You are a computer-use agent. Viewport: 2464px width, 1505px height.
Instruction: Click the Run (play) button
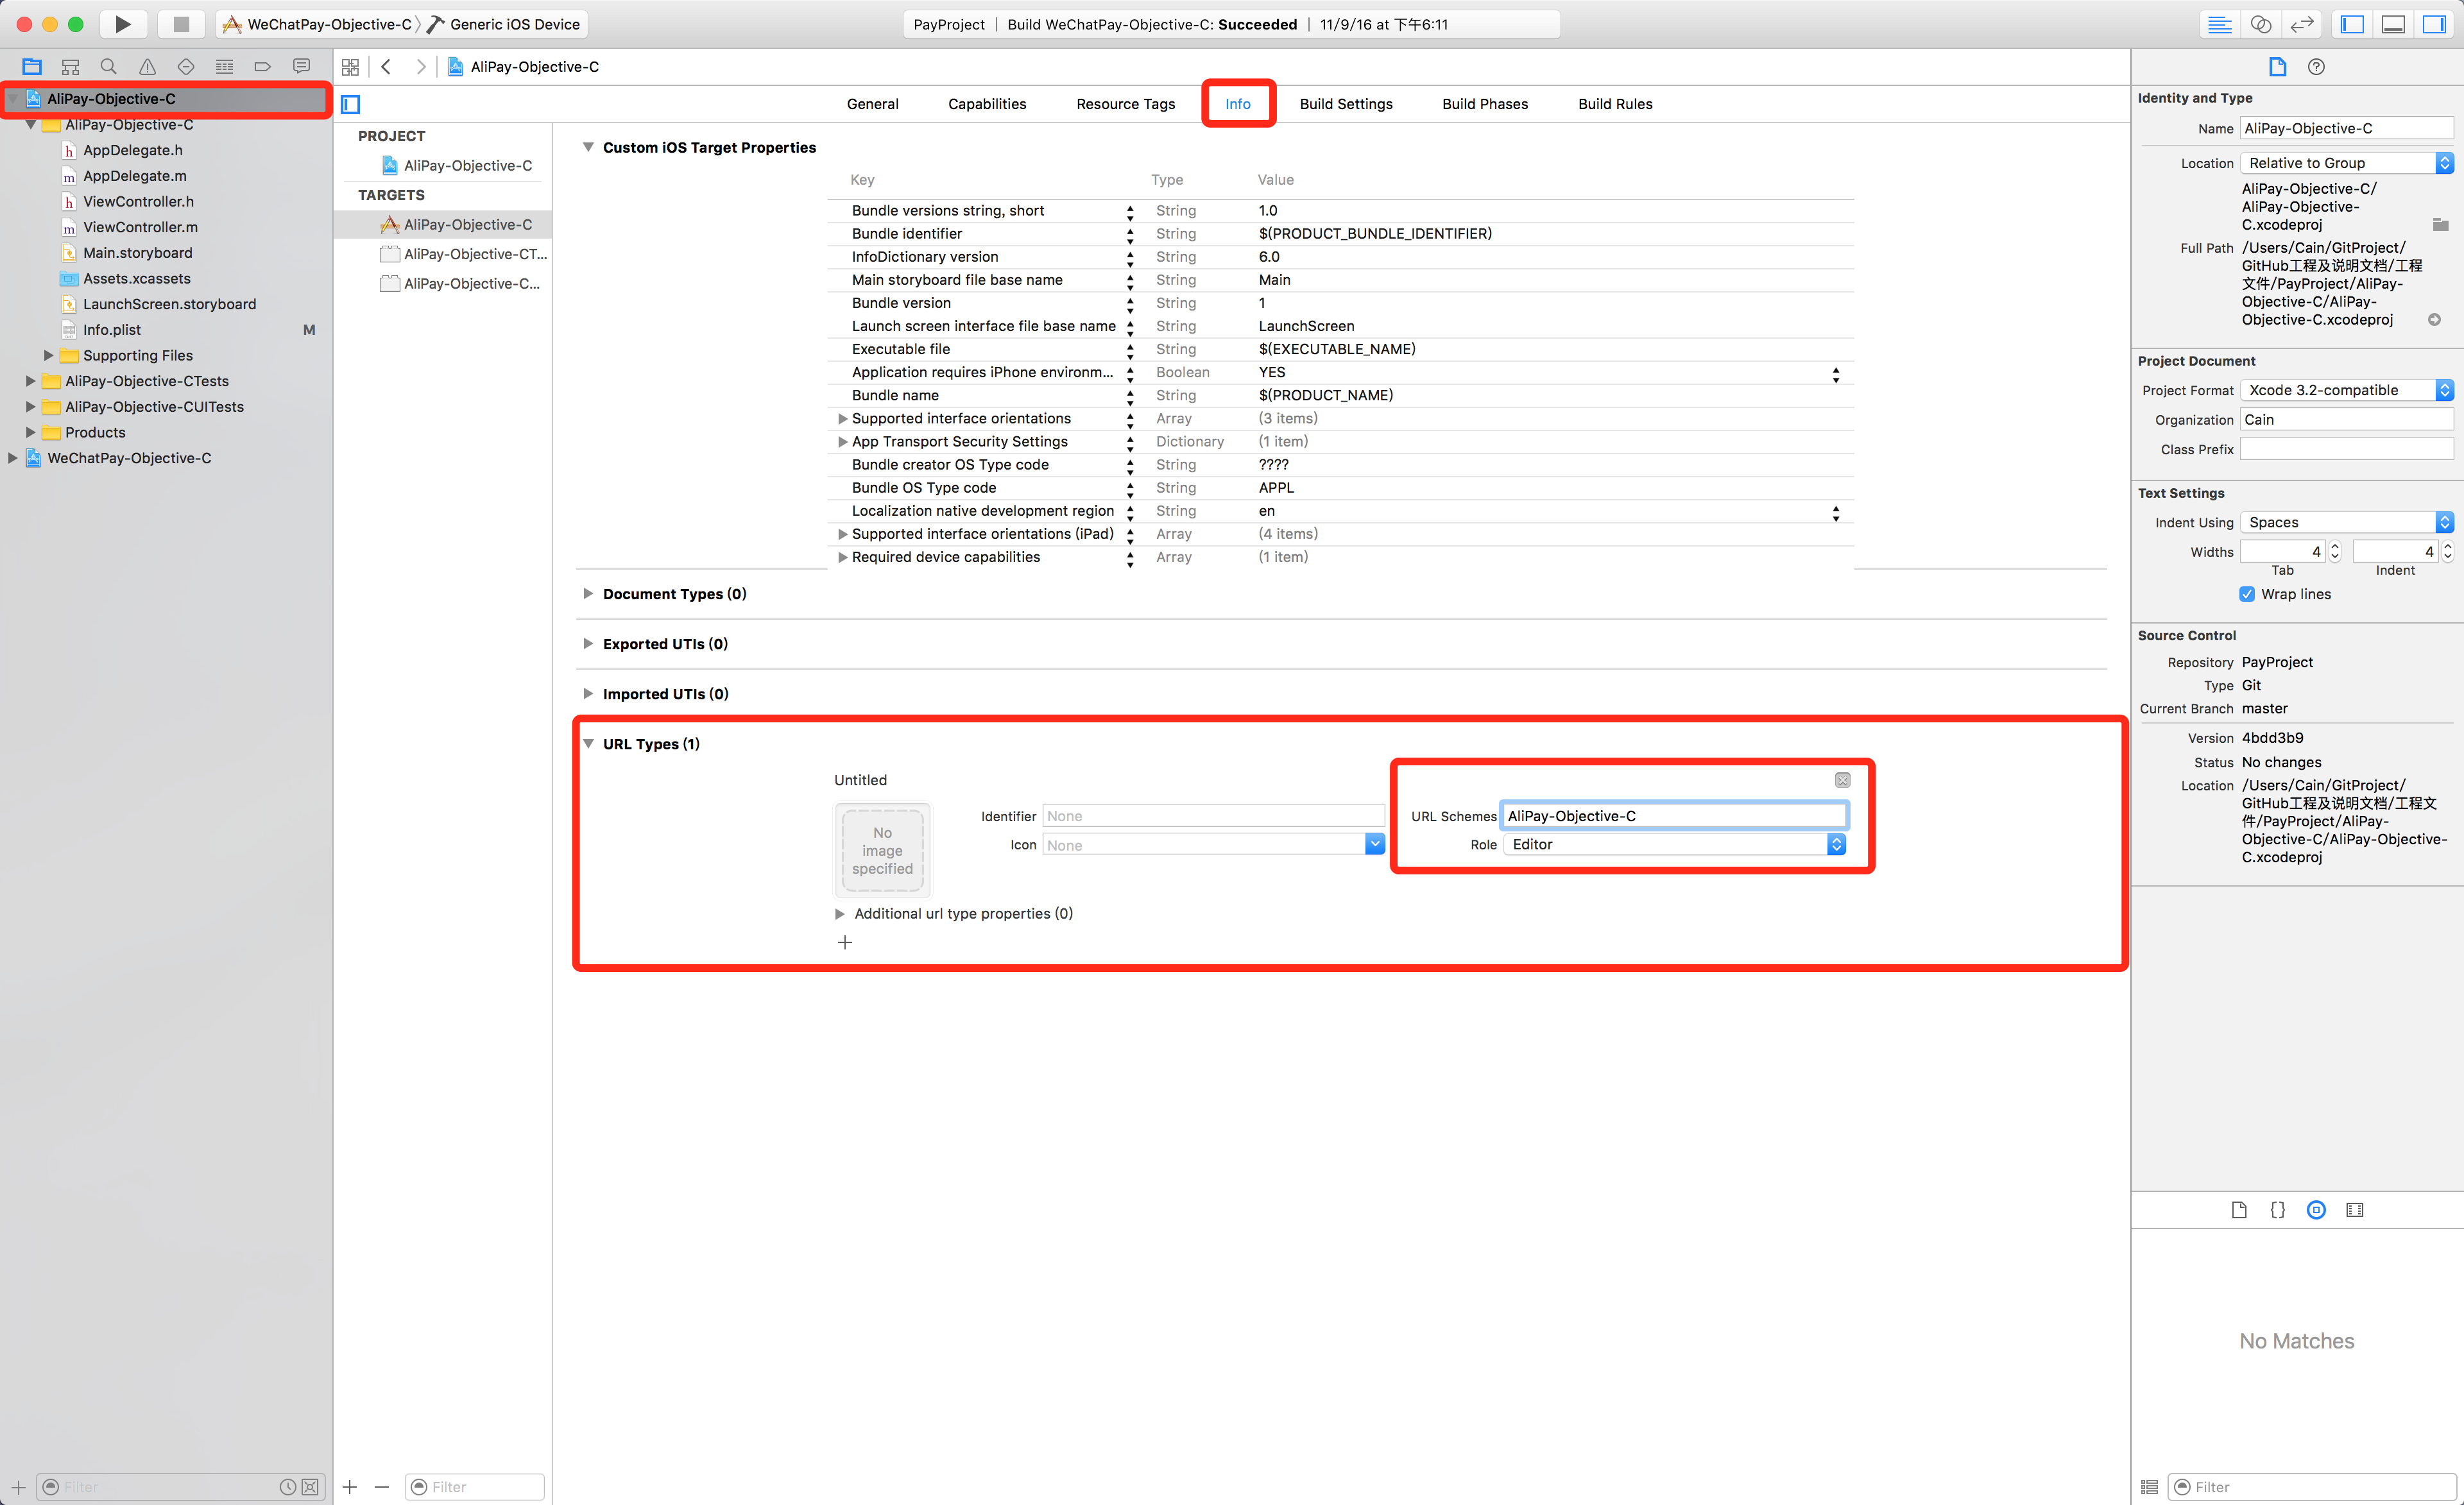point(122,24)
